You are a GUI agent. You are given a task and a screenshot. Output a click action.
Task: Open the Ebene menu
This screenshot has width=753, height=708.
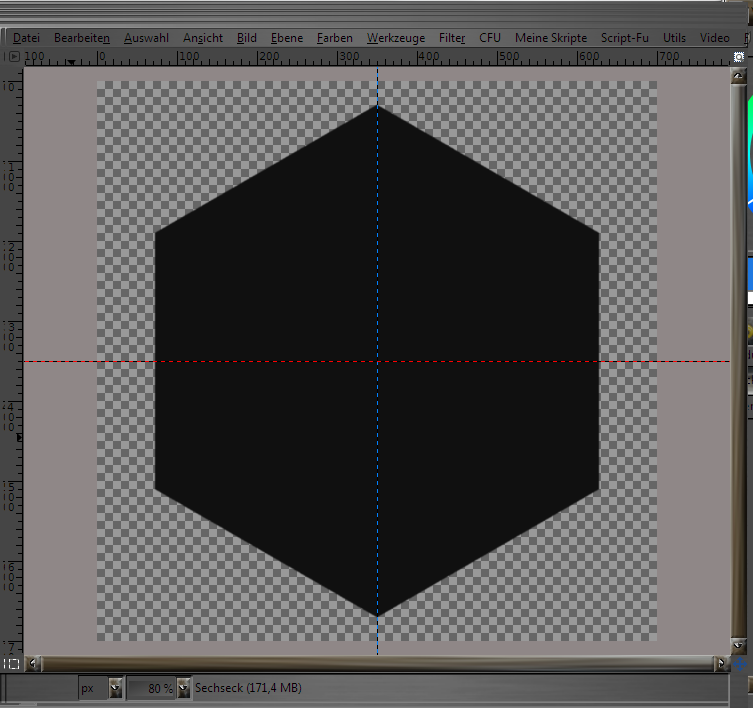click(x=286, y=38)
